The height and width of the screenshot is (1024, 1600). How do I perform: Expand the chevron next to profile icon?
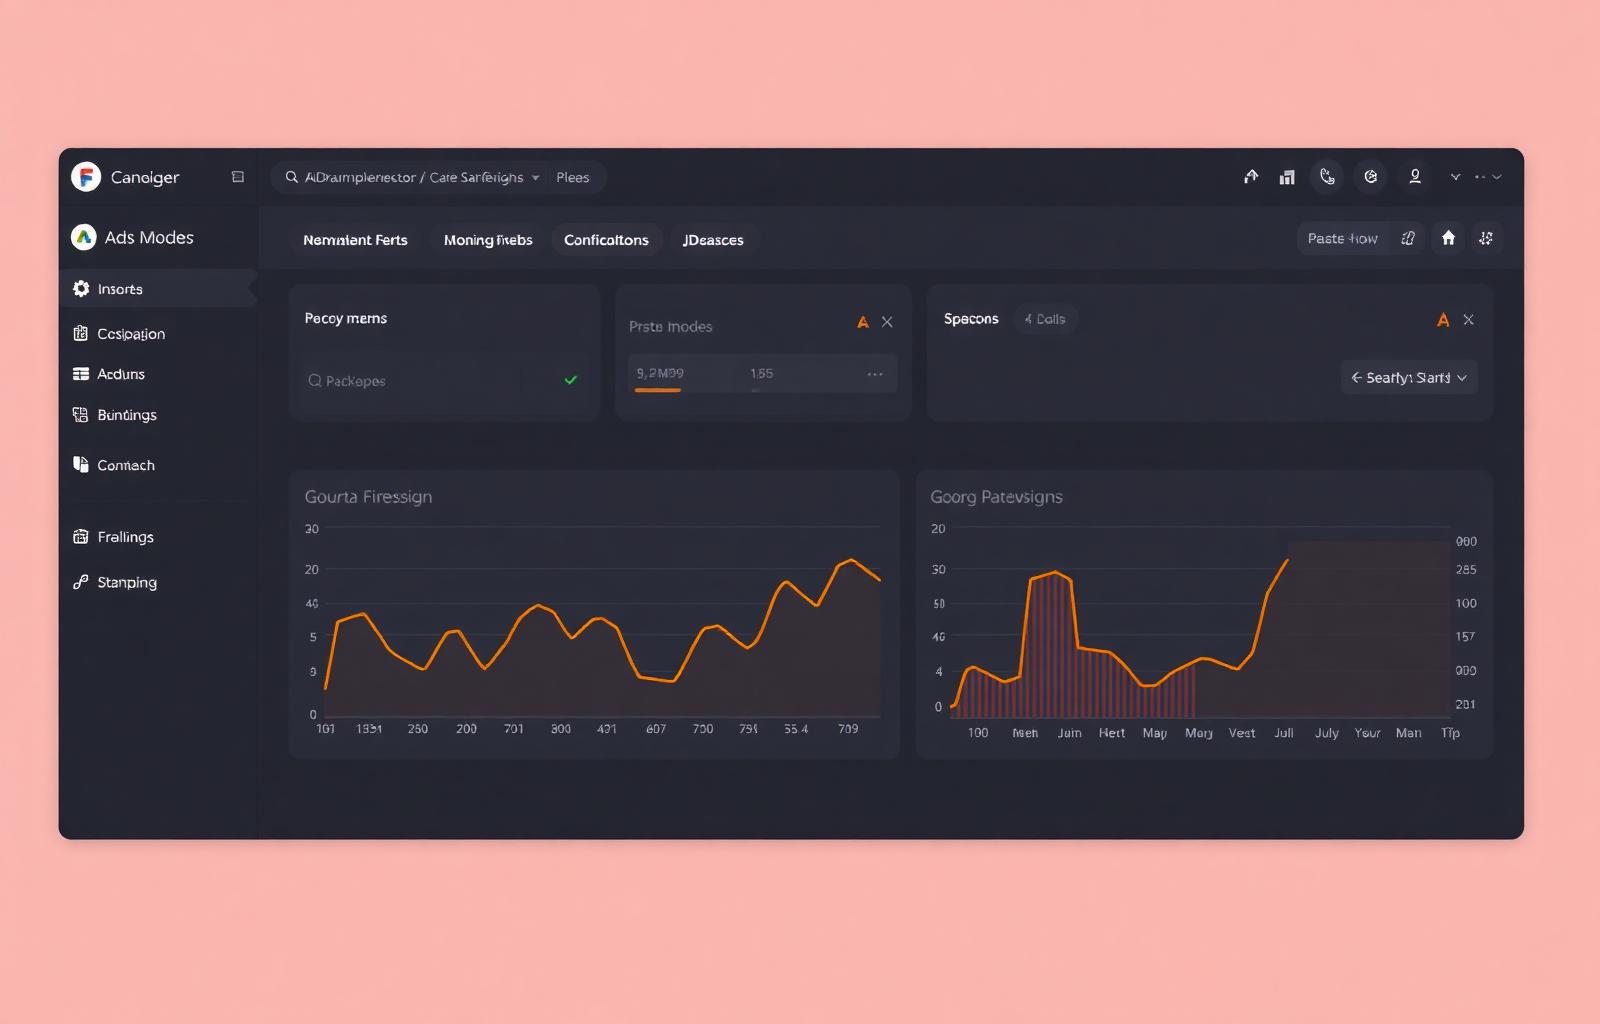coord(1455,177)
